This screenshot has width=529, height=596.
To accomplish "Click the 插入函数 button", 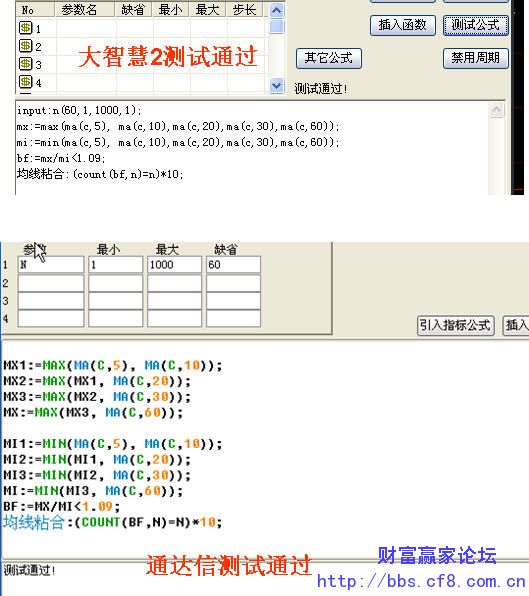I will tap(402, 25).
